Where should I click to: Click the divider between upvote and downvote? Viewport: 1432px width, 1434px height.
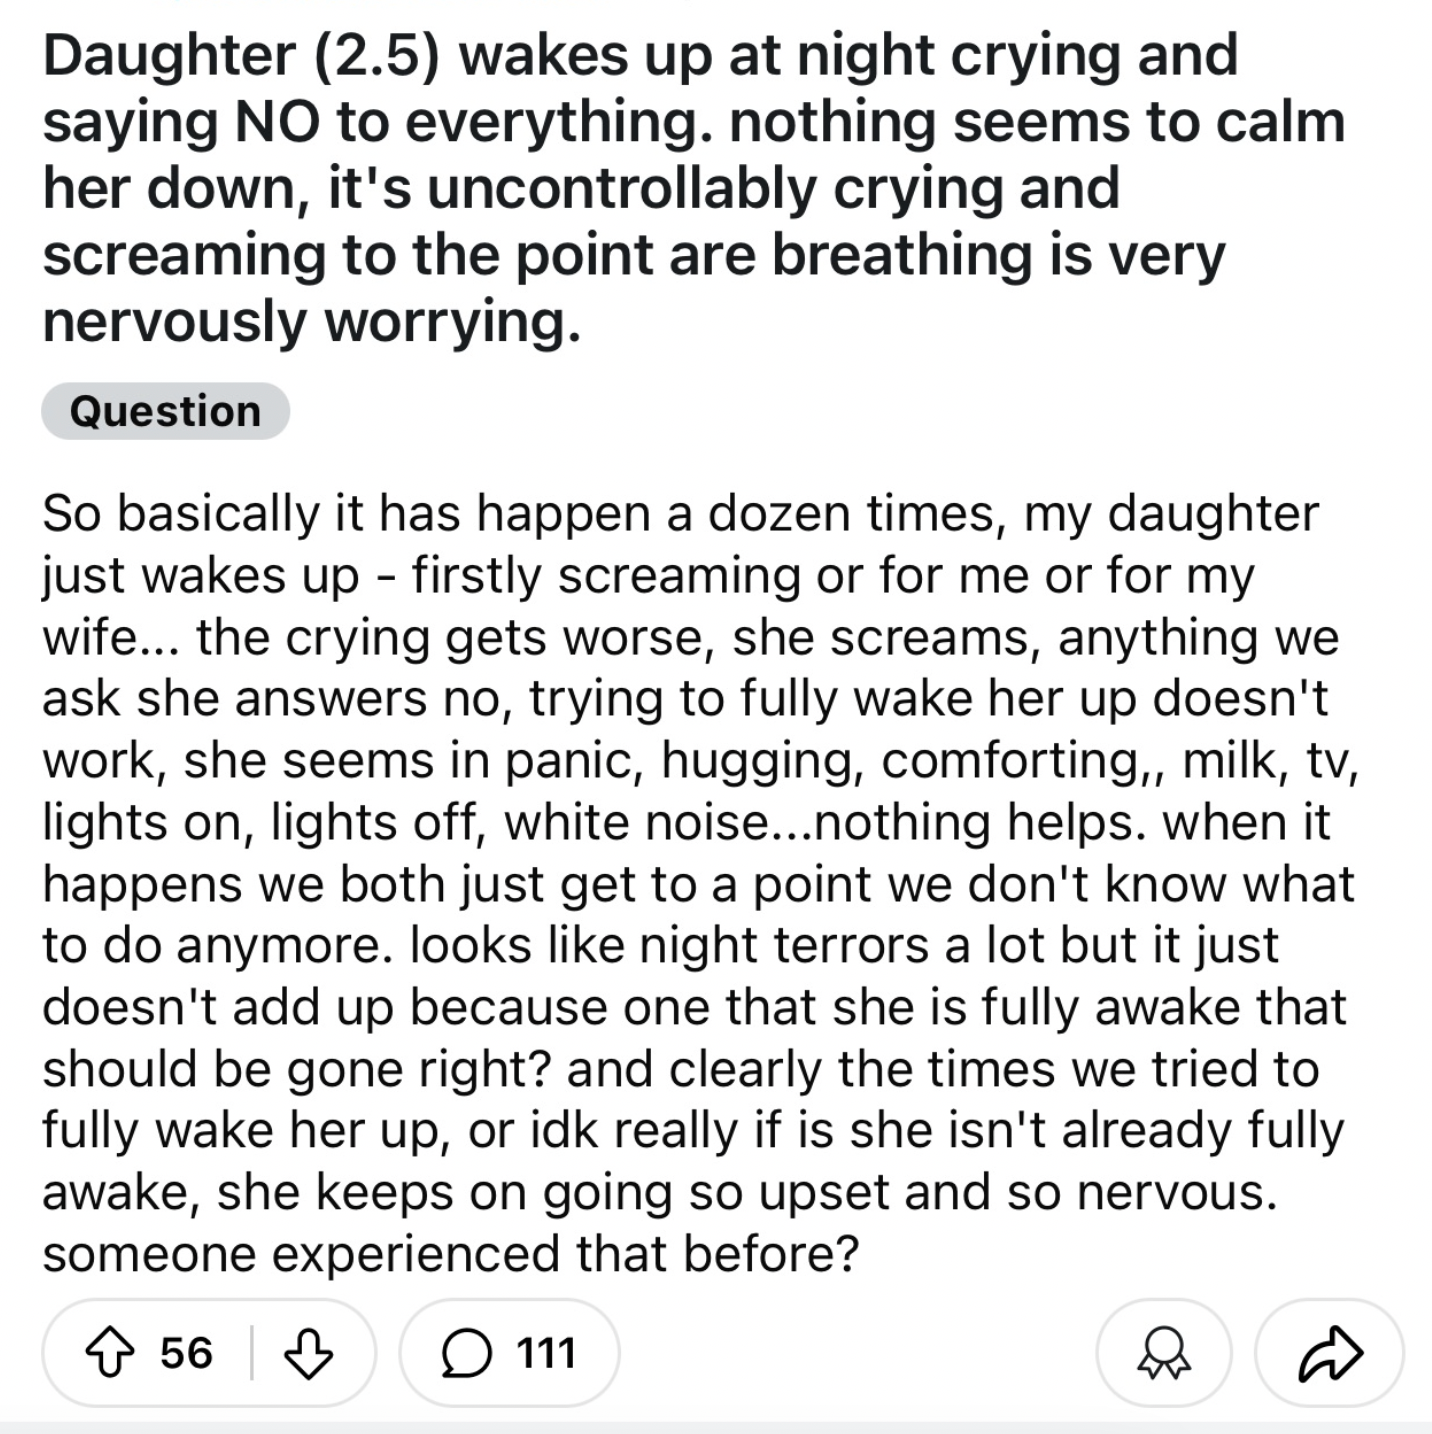pos(251,1353)
